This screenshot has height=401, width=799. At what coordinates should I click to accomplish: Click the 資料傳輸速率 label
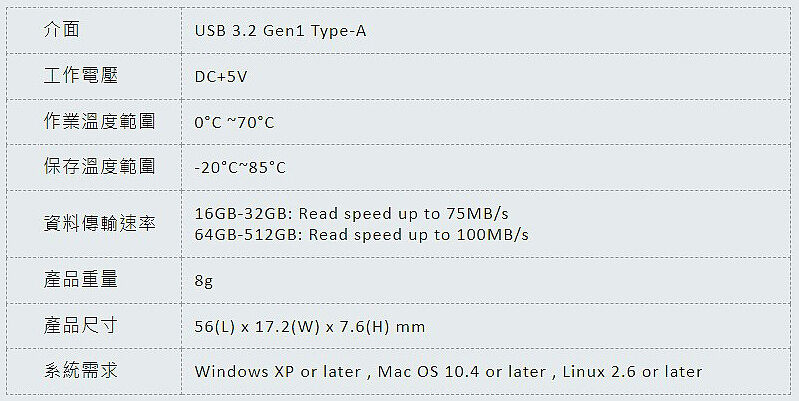click(99, 223)
